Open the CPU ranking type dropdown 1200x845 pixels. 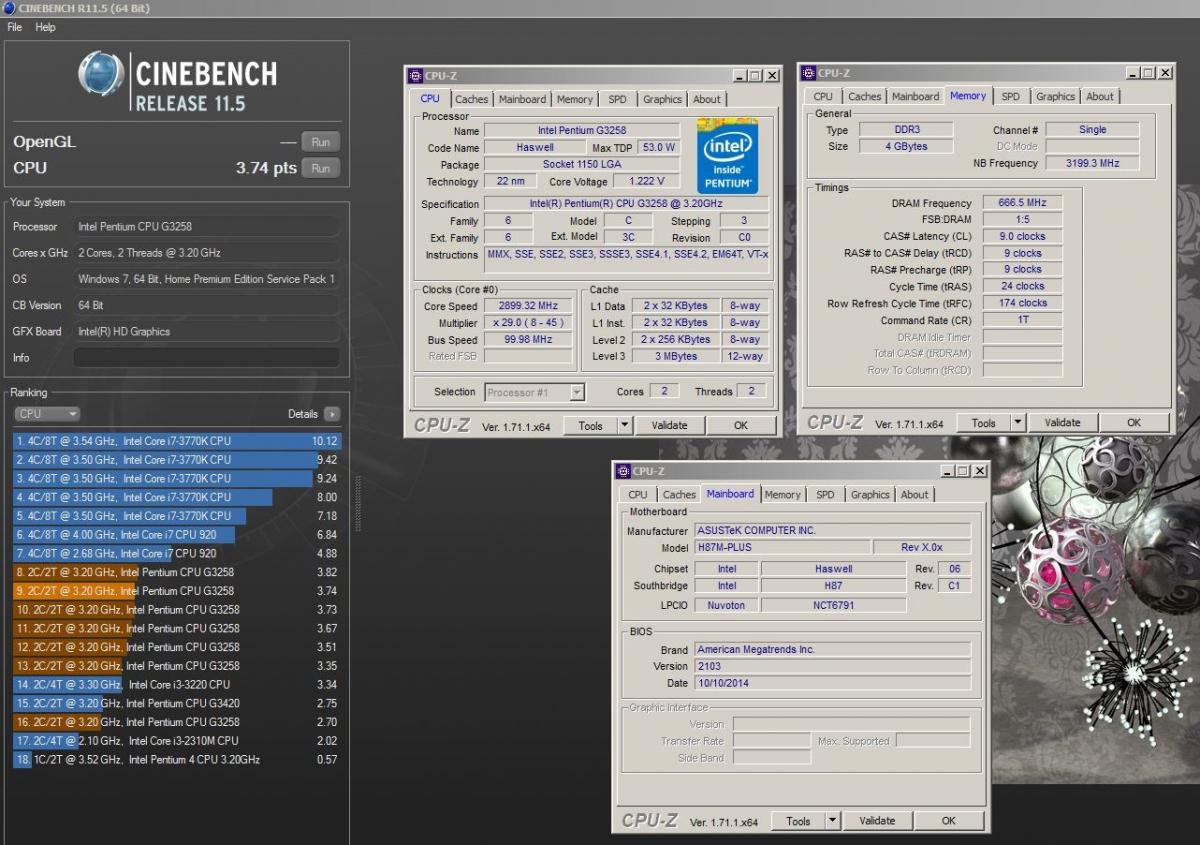click(47, 414)
